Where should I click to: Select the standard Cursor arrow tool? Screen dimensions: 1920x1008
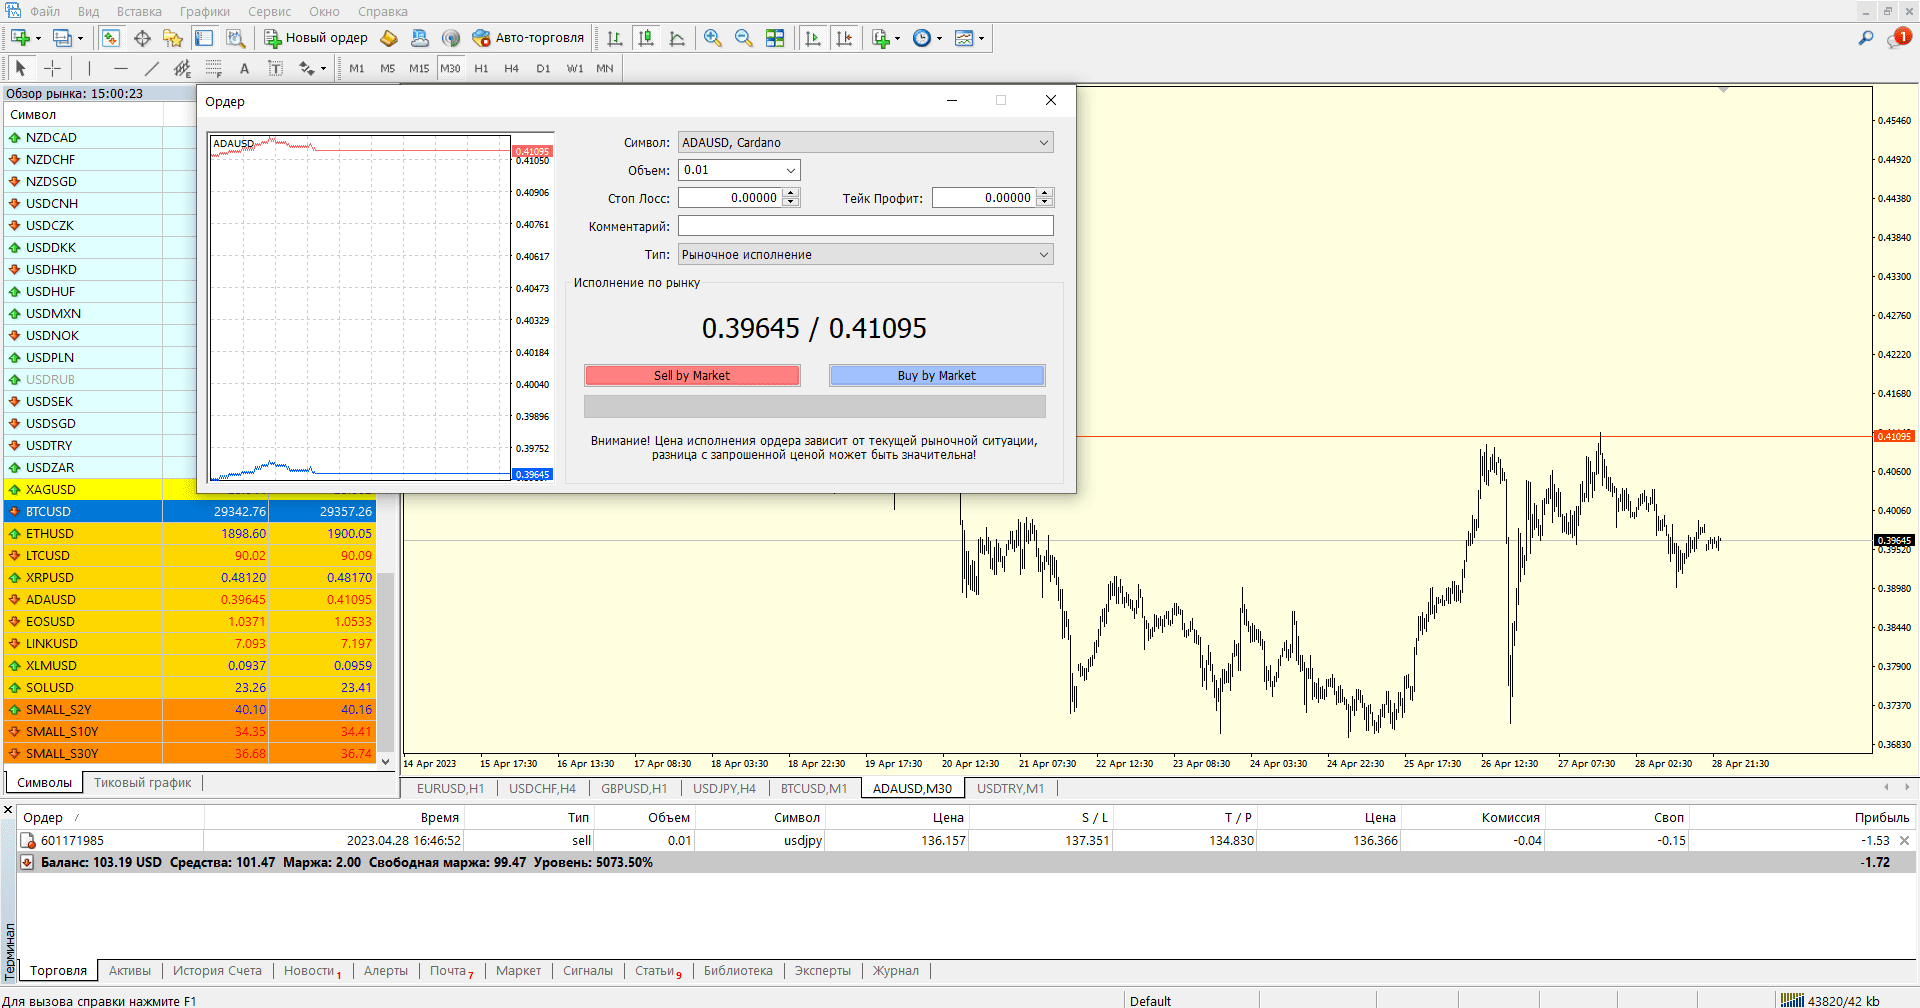(x=20, y=68)
